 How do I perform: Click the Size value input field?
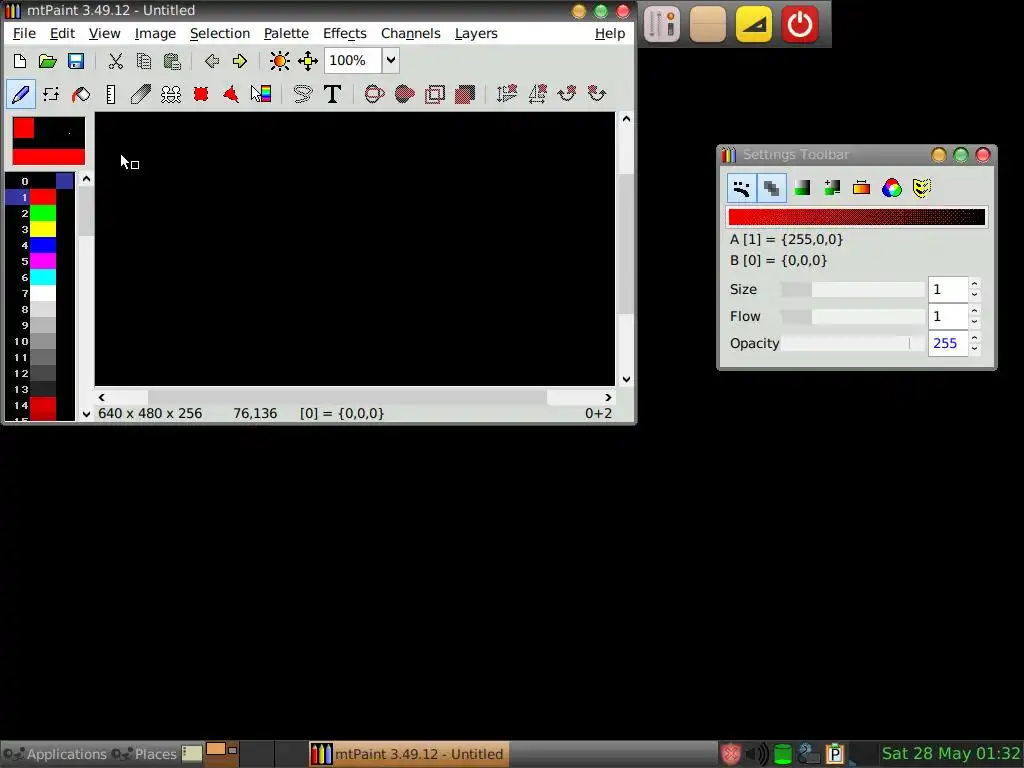coord(948,289)
